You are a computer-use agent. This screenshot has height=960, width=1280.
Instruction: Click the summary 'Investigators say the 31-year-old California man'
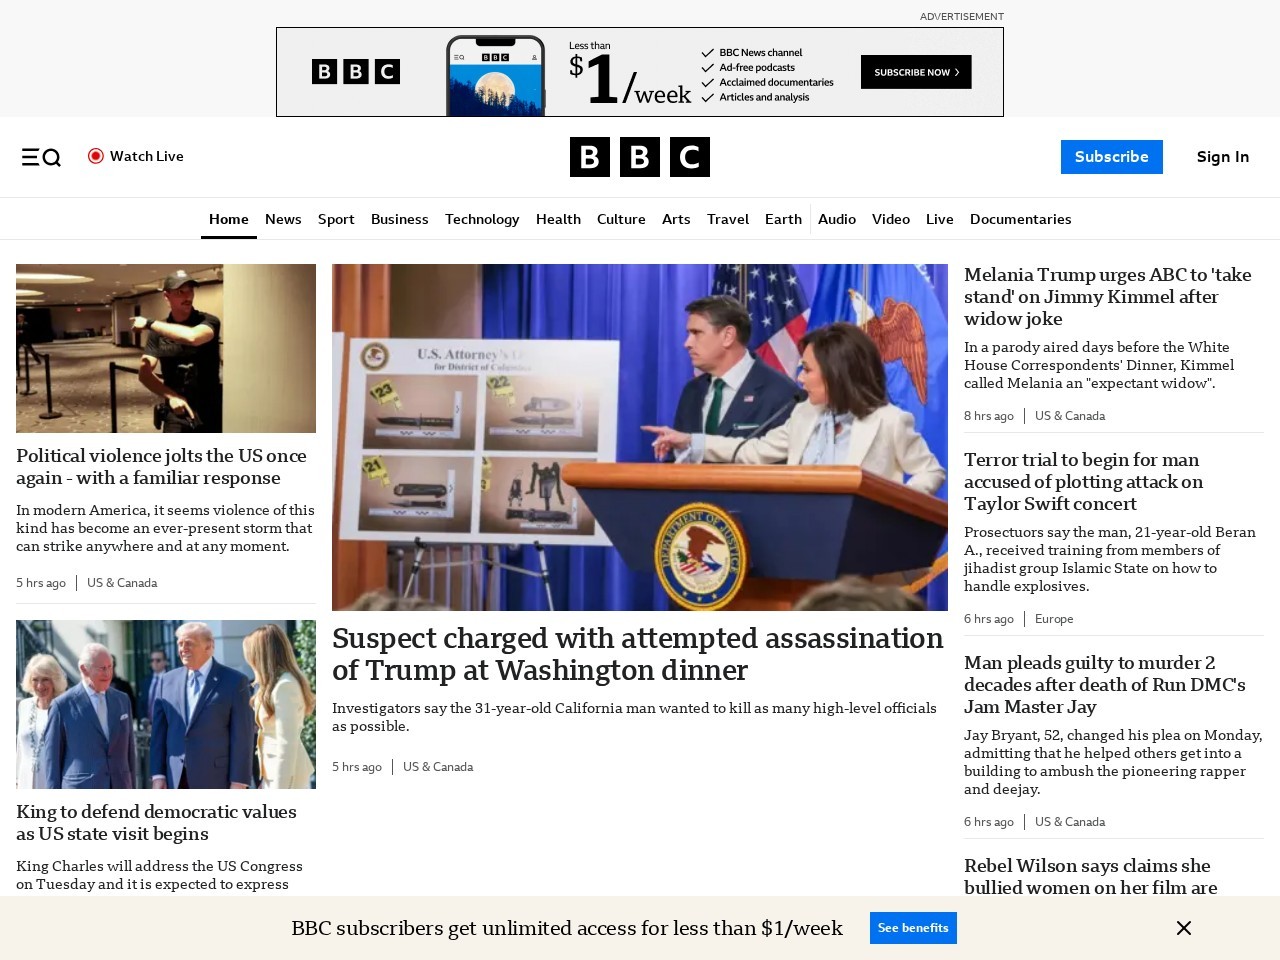pyautogui.click(x=634, y=717)
